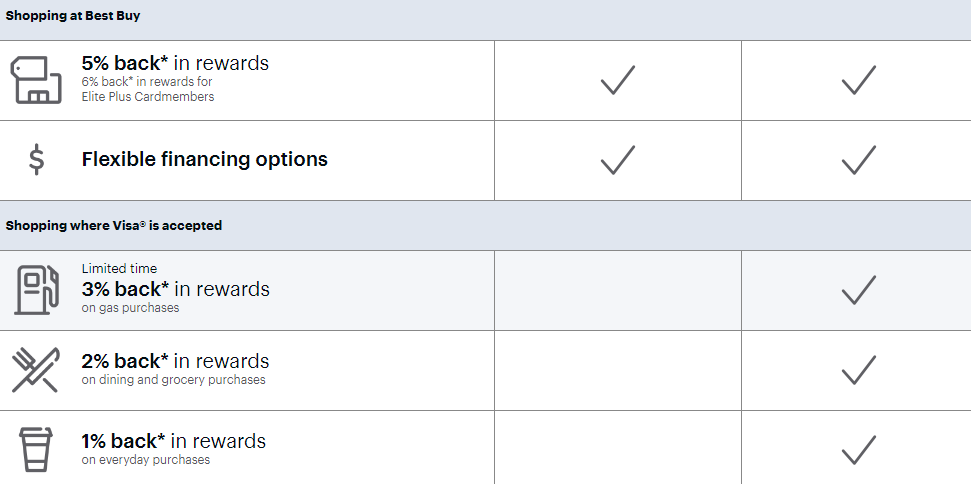Click '1% back* in rewards' heading

[x=173, y=441]
